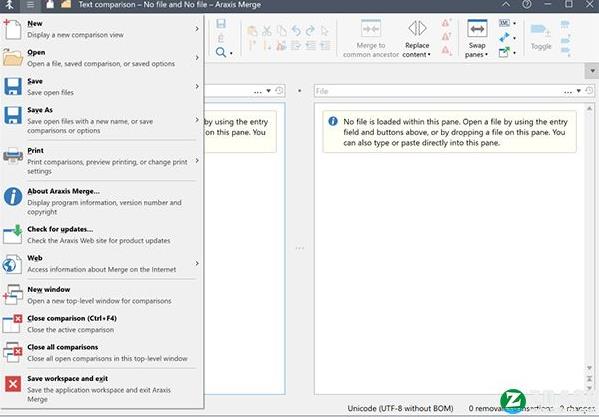This screenshot has height=417, width=599.
Task: Click the right pane info message text
Action: tap(455, 132)
